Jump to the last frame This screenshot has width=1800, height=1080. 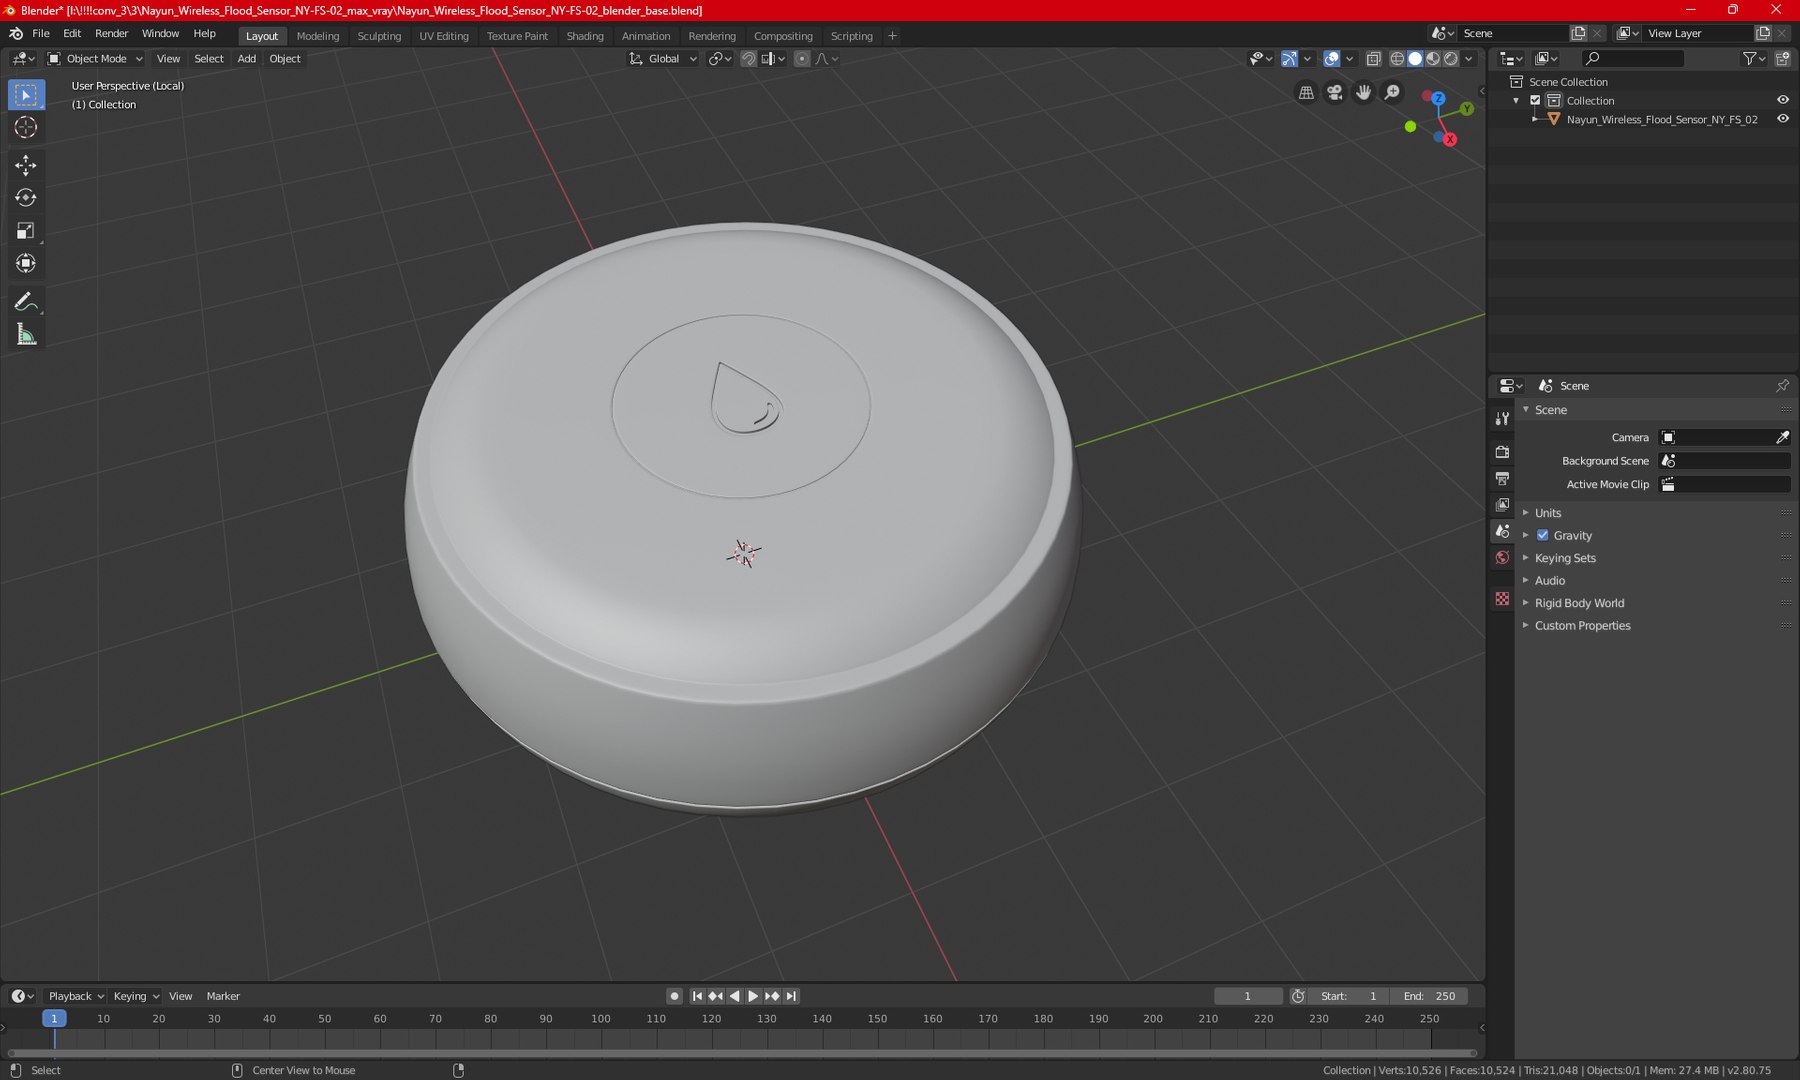791,996
